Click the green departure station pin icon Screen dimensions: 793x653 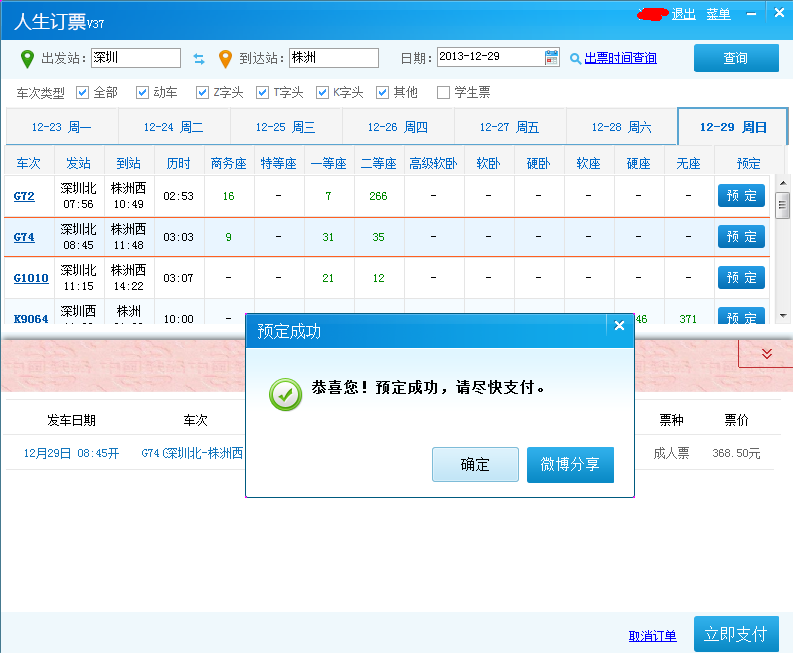coord(27,59)
